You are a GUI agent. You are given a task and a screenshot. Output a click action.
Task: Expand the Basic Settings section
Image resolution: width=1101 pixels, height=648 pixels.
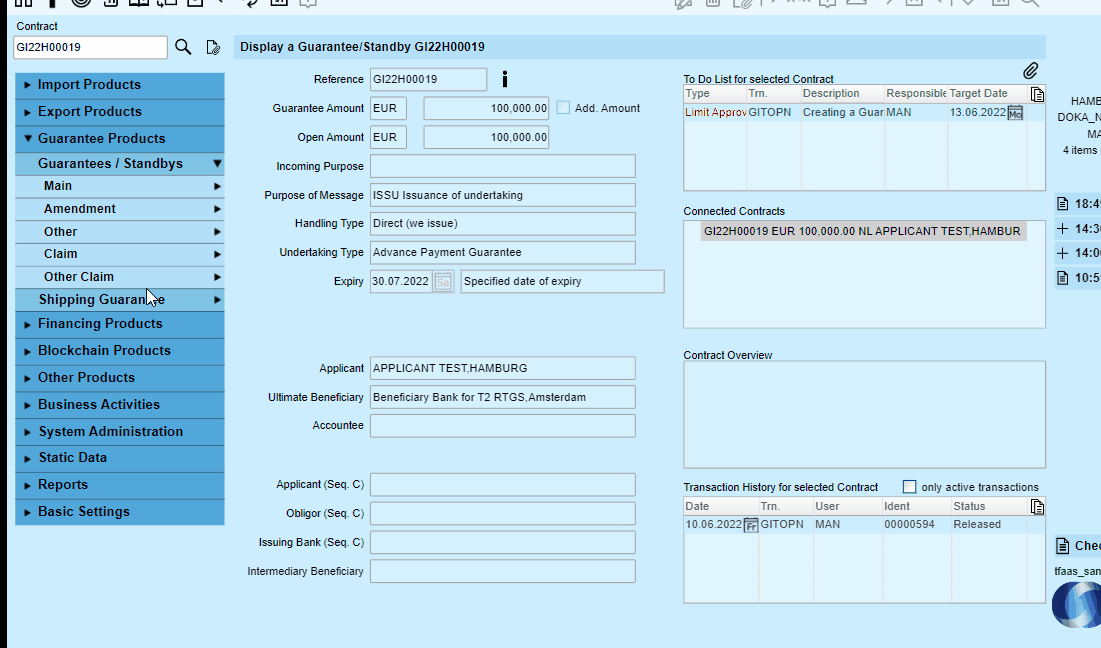coord(120,512)
